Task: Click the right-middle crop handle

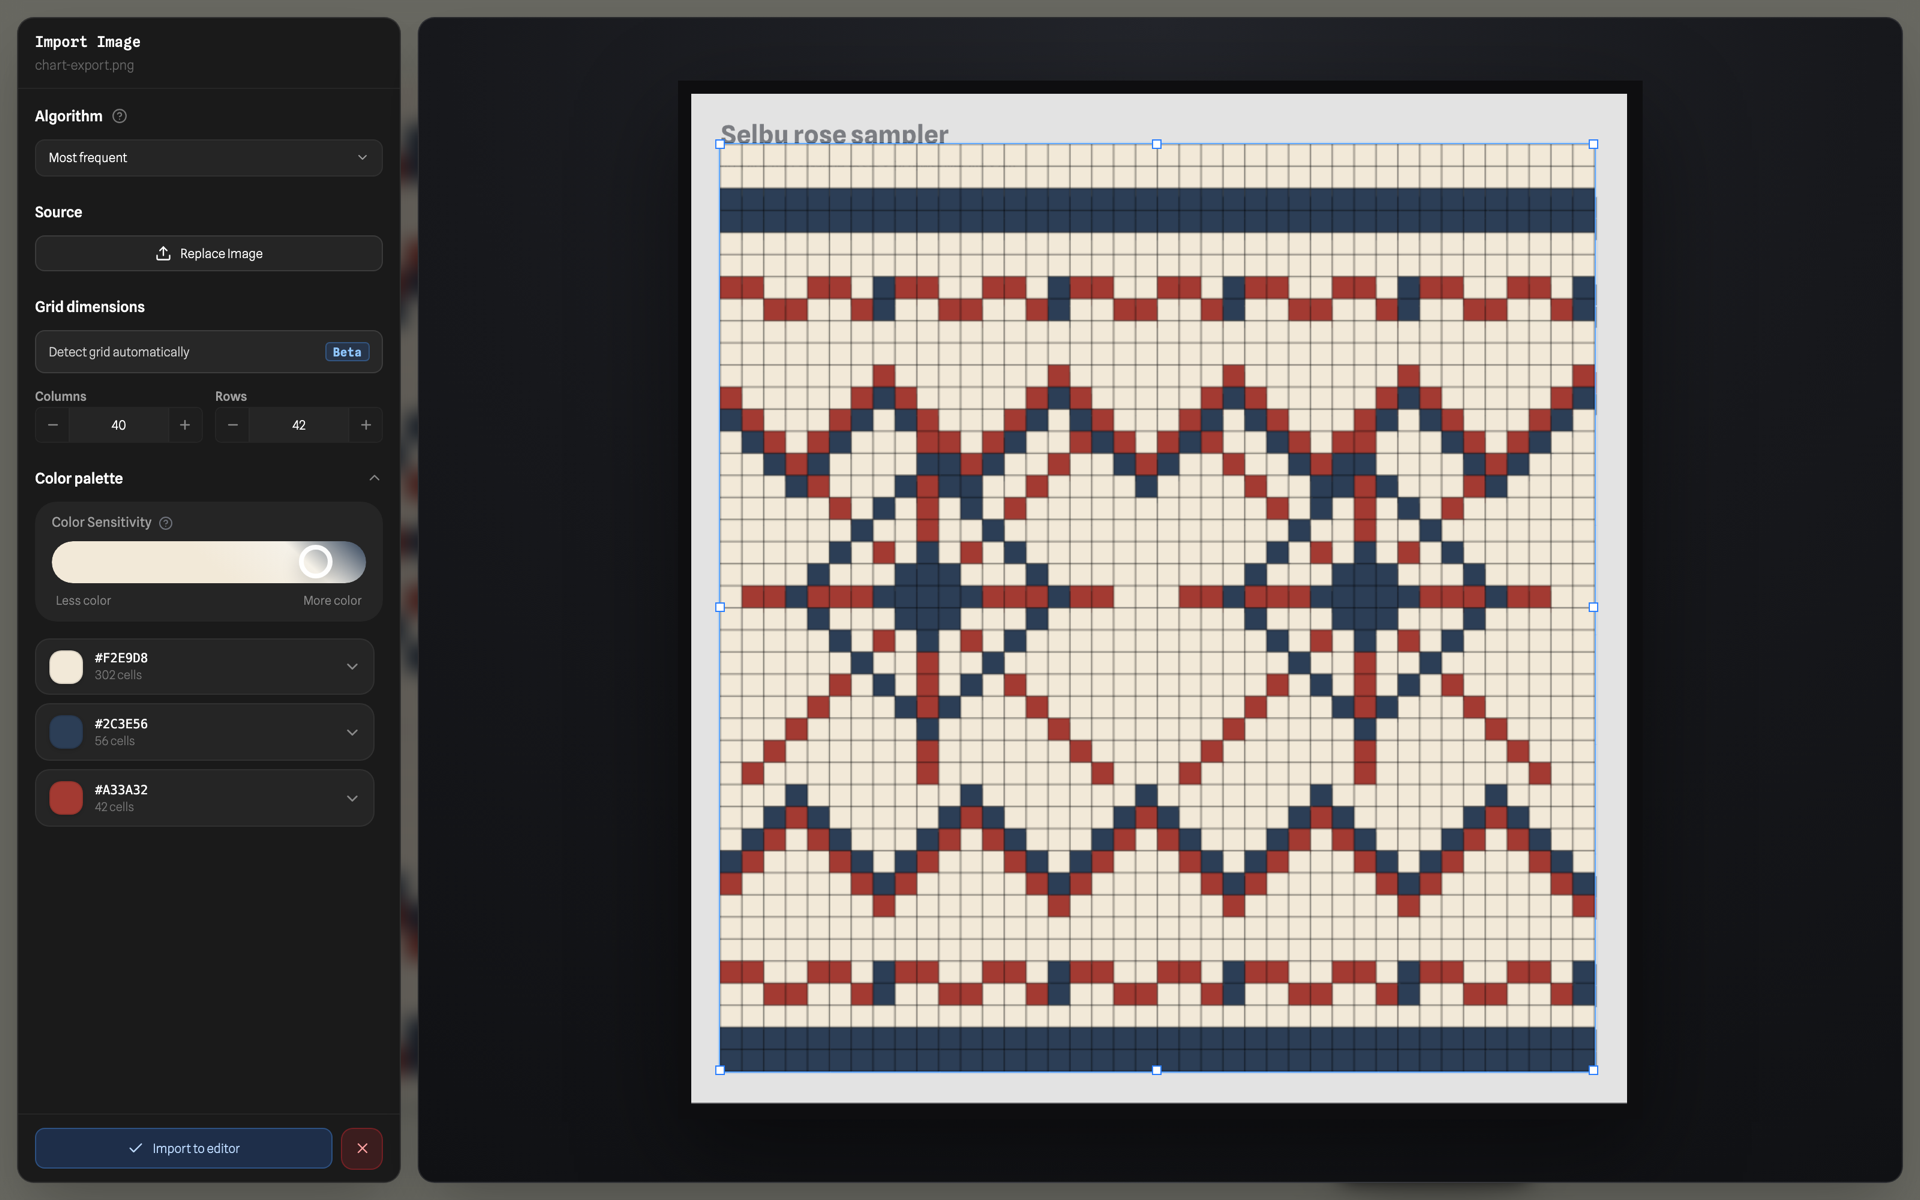Action: (x=1594, y=607)
